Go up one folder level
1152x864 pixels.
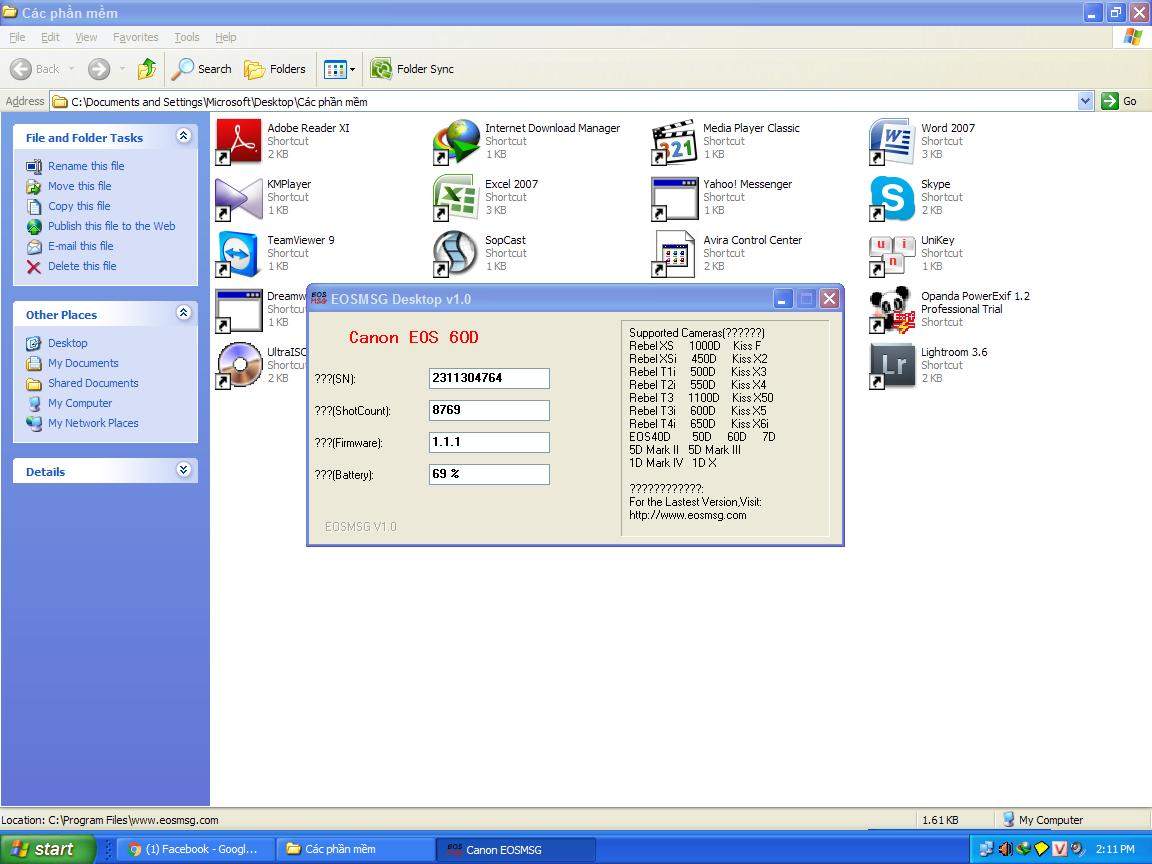point(147,69)
